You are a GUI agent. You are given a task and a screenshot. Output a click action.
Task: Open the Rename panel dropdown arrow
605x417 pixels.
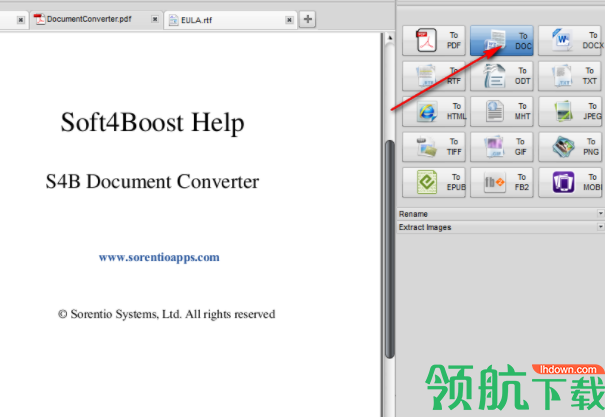600,213
